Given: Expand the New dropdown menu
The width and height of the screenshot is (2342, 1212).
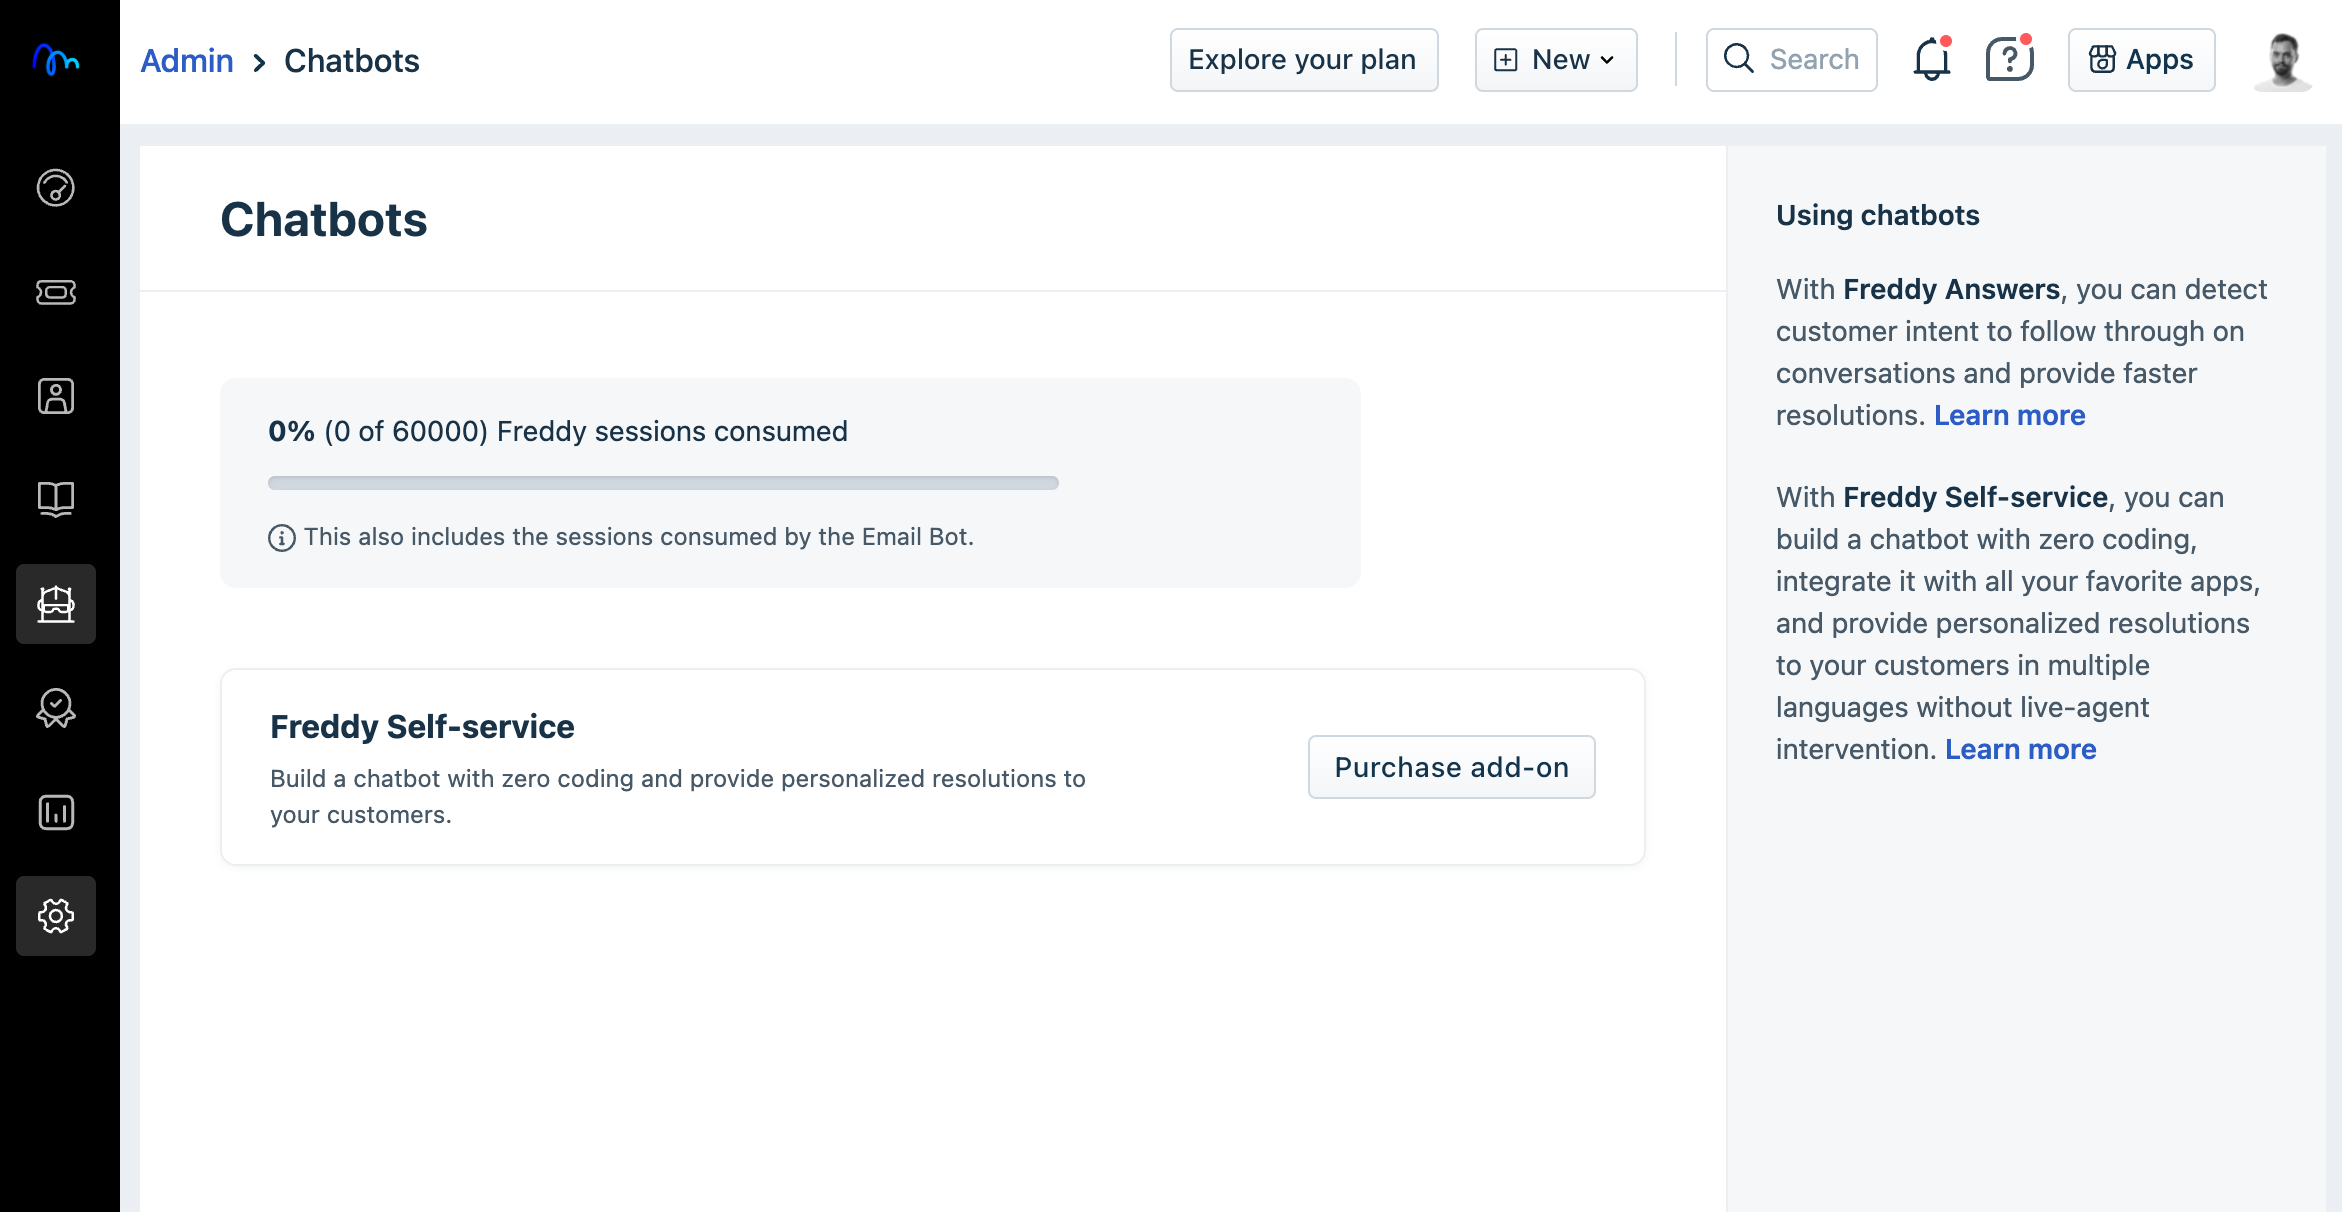Looking at the screenshot, I should click(1555, 60).
